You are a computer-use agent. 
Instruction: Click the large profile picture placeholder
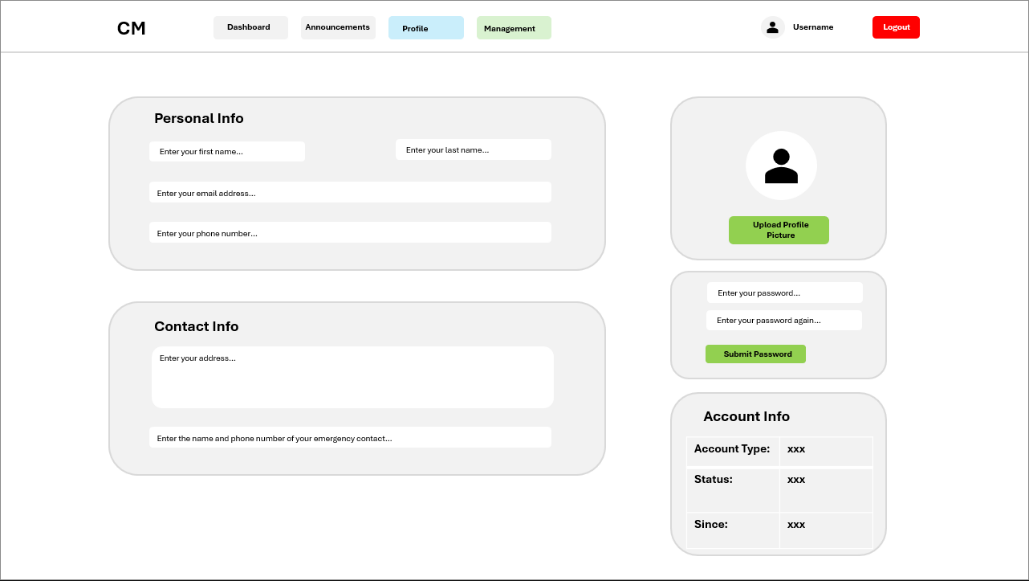781,166
